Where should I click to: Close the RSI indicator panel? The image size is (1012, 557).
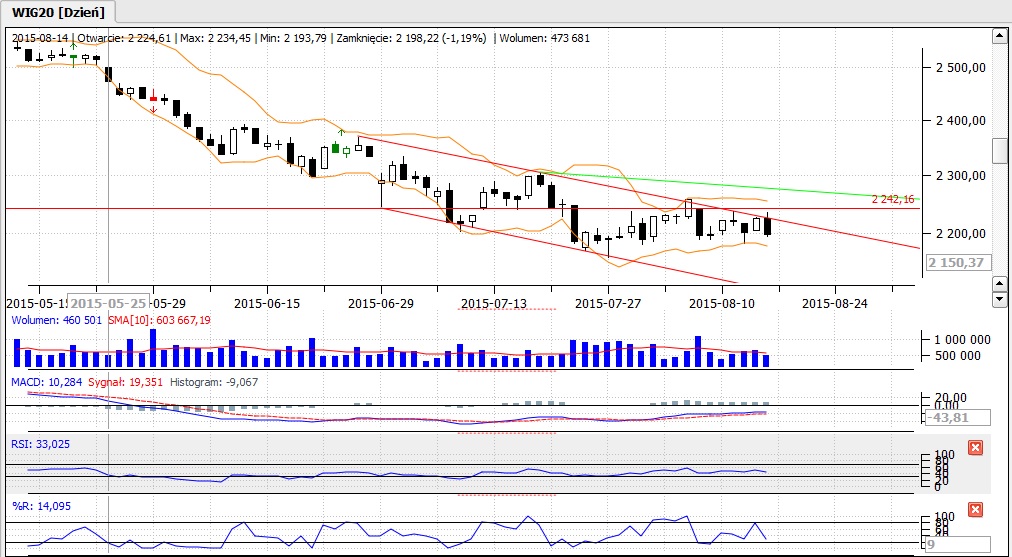(975, 448)
